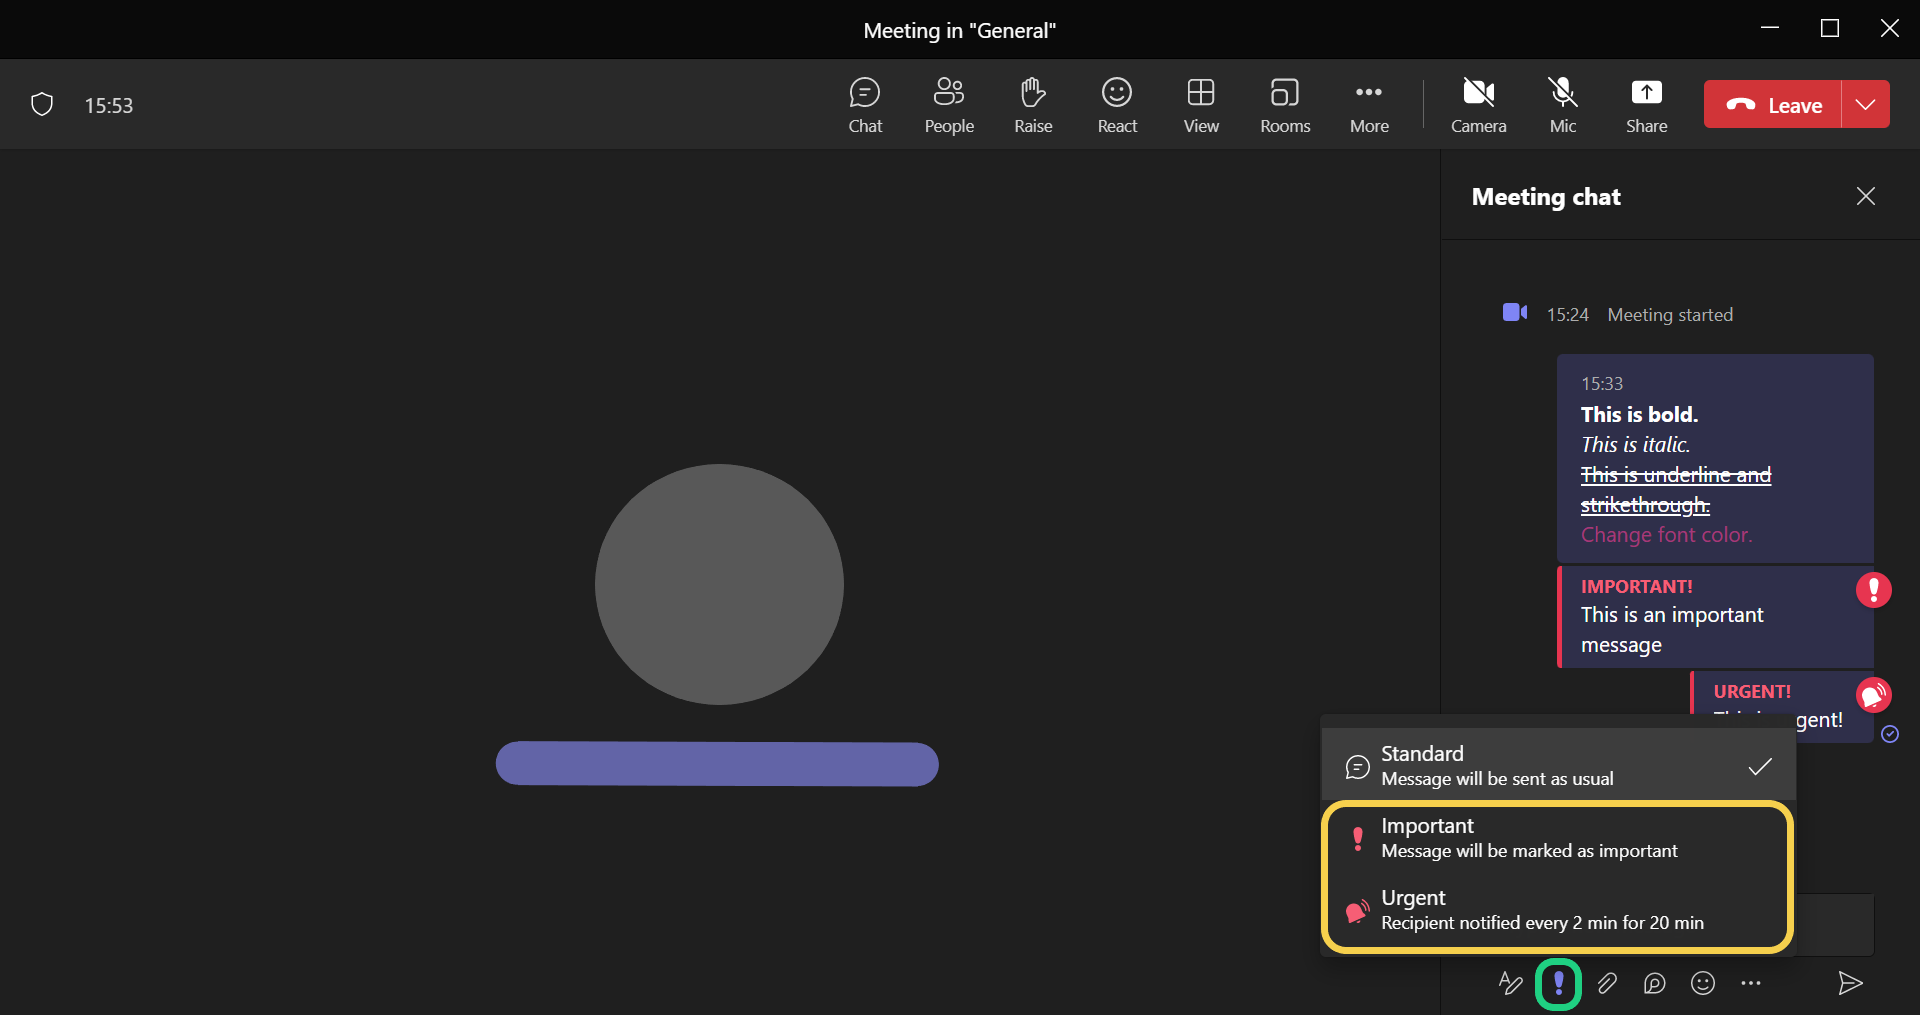Unmute the Mic

(x=1562, y=105)
